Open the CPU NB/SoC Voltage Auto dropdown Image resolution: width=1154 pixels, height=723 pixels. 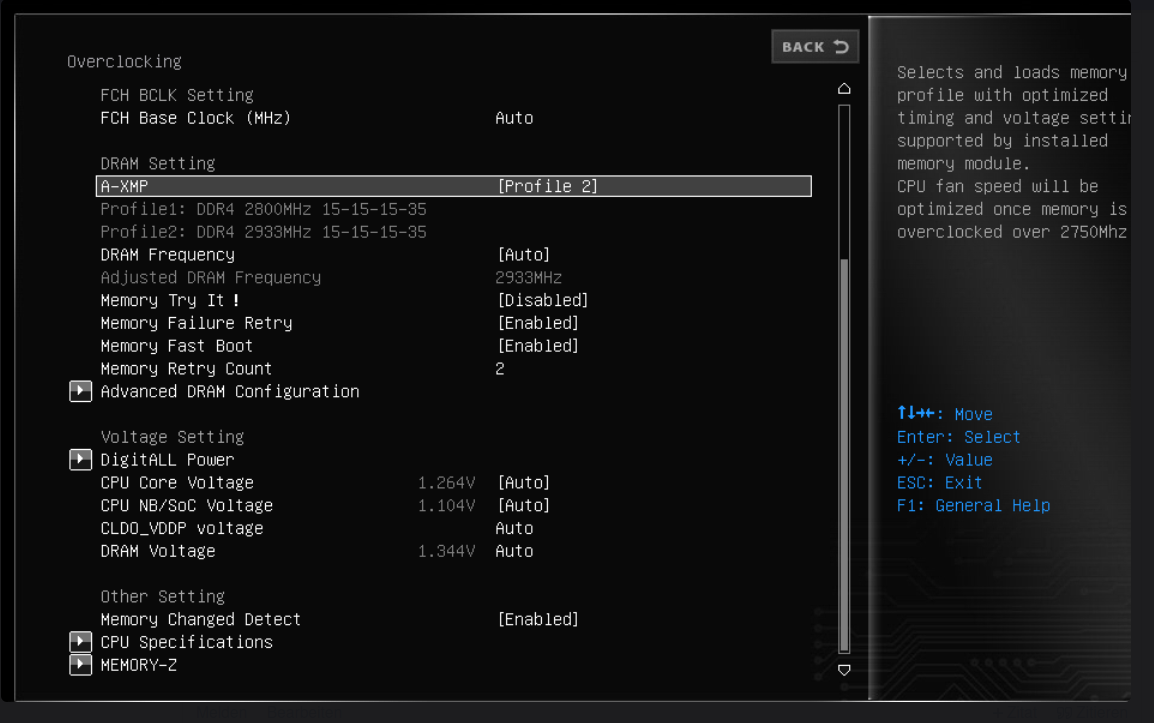pyautogui.click(x=523, y=505)
